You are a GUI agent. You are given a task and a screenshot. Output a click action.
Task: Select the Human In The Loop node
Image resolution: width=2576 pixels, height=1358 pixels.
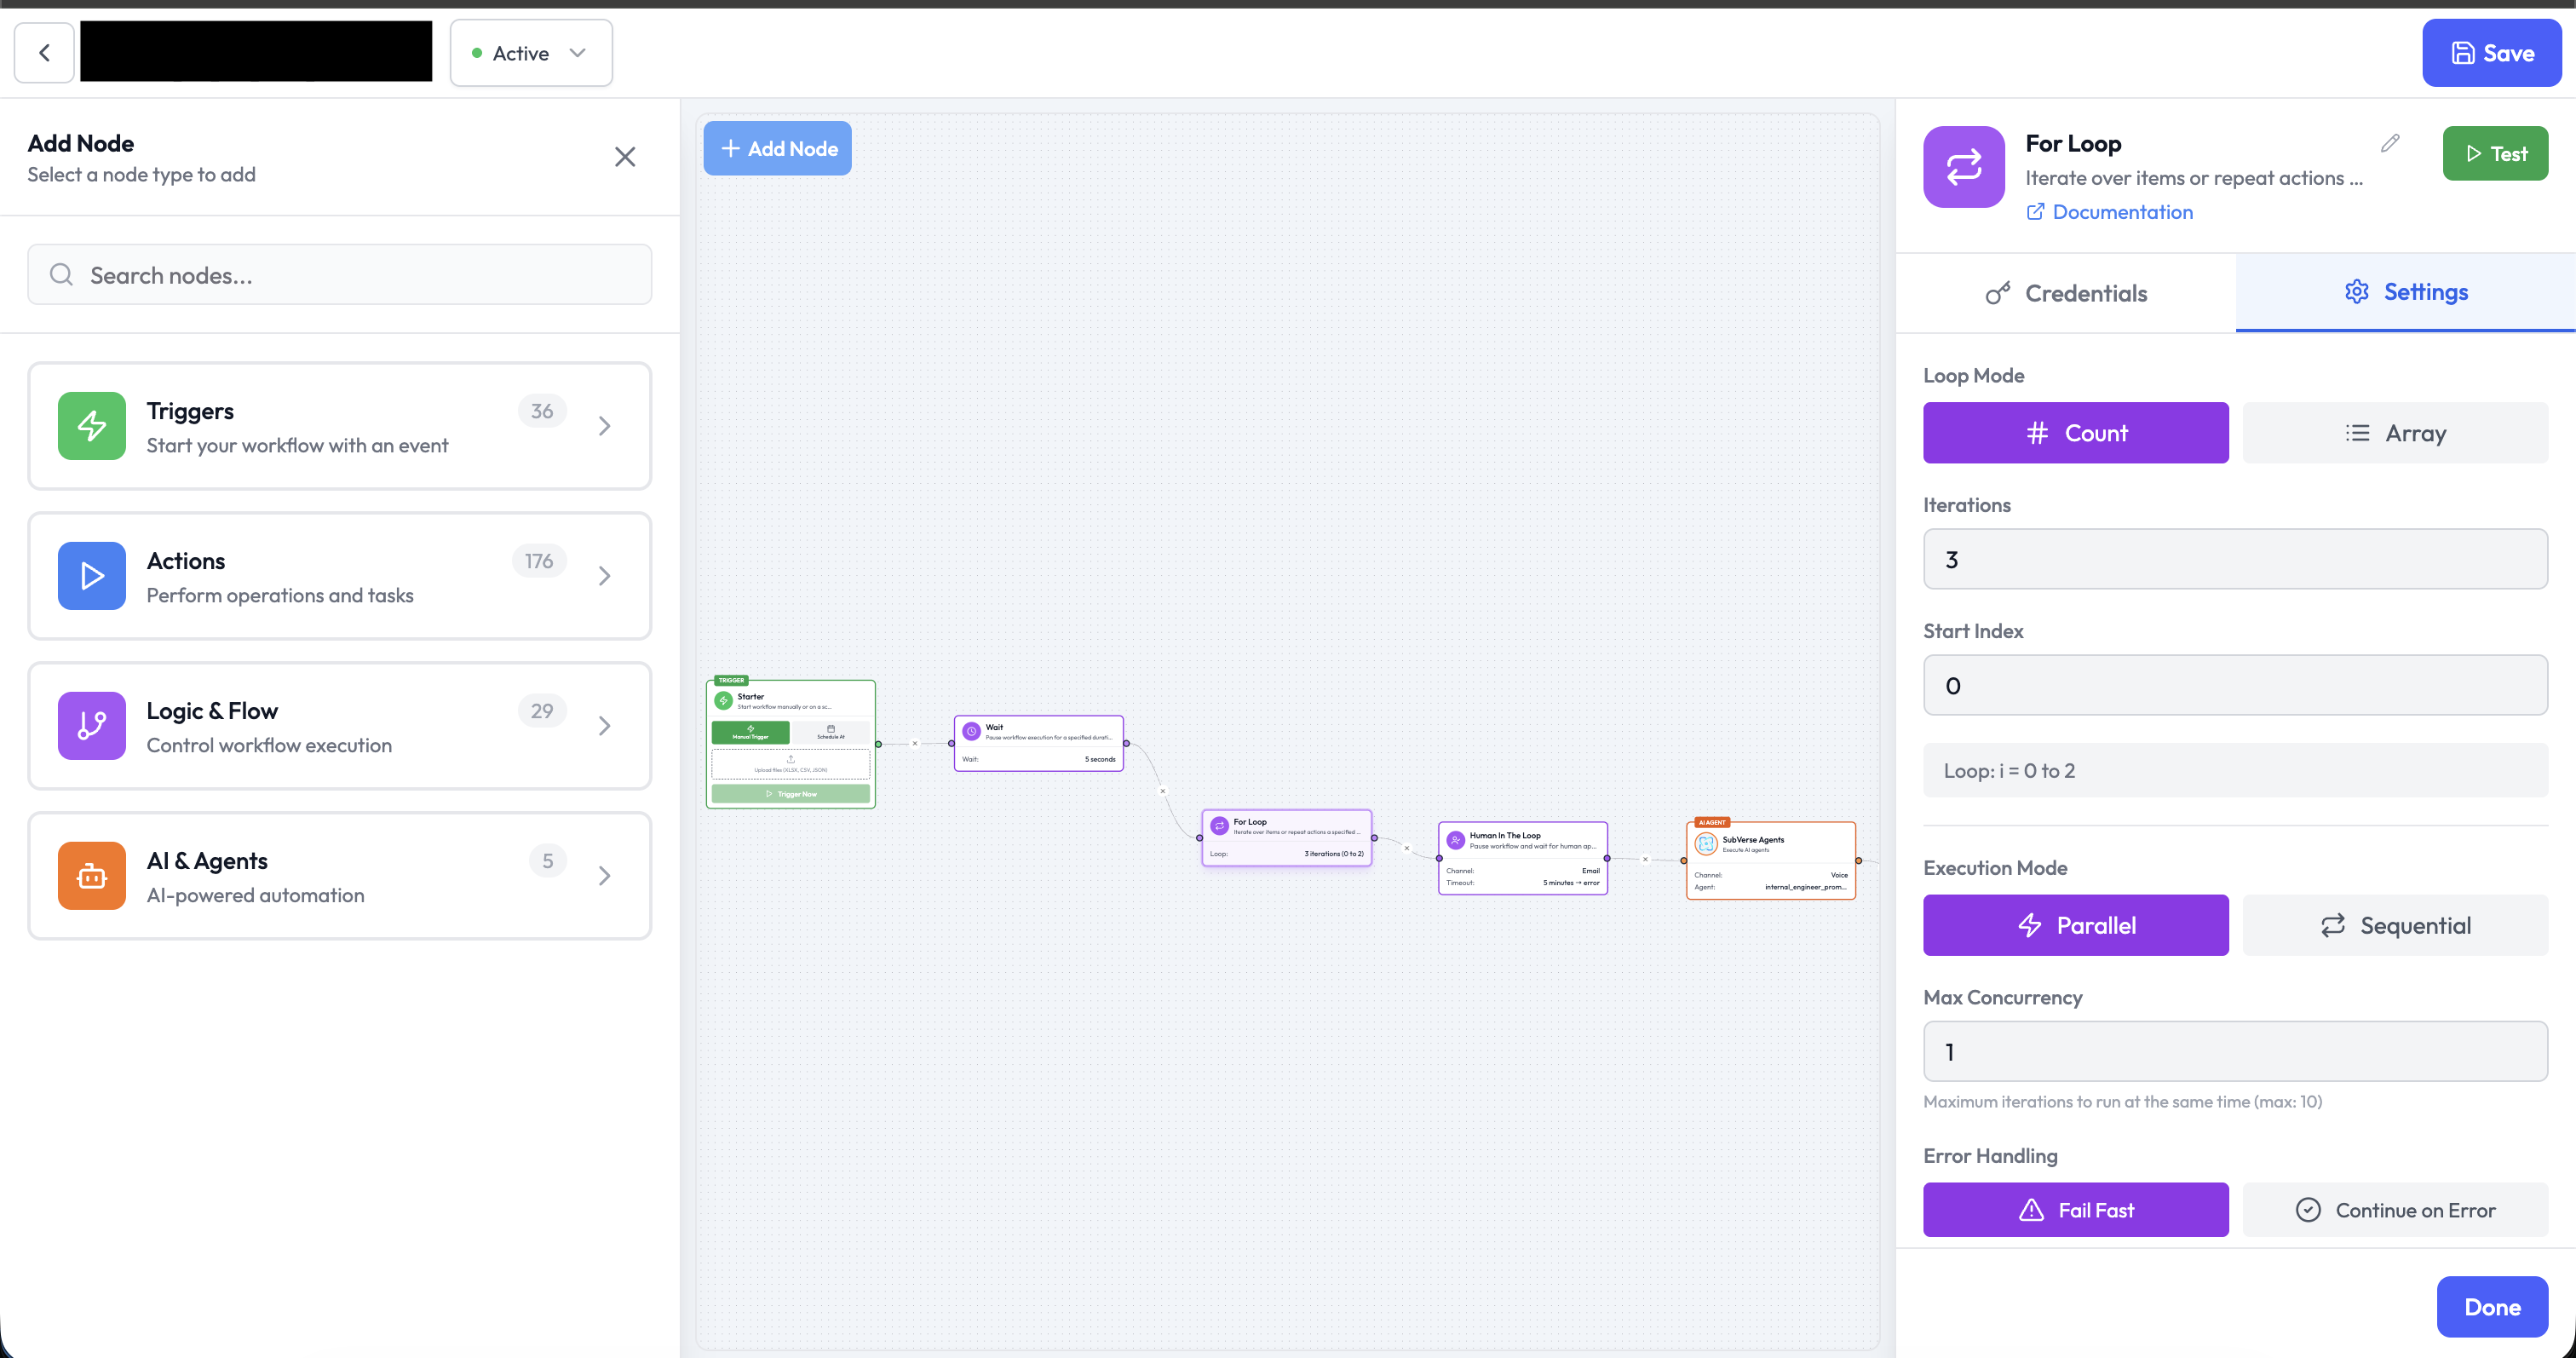(1522, 857)
